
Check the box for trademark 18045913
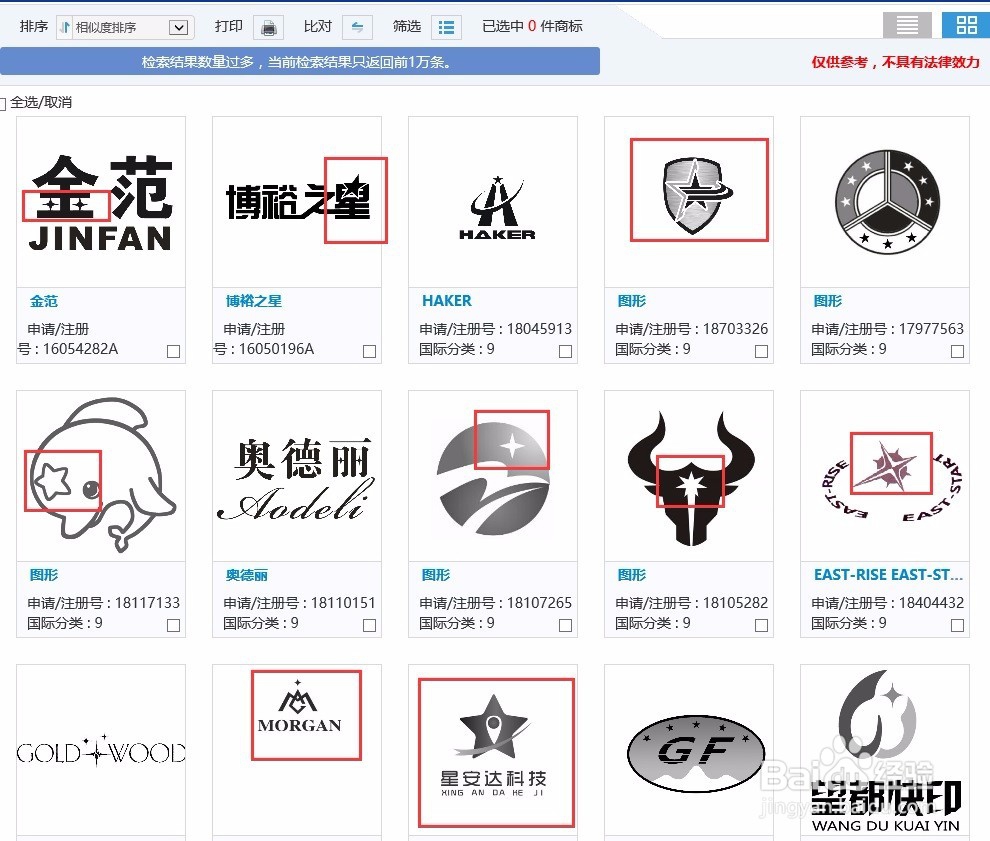click(566, 352)
